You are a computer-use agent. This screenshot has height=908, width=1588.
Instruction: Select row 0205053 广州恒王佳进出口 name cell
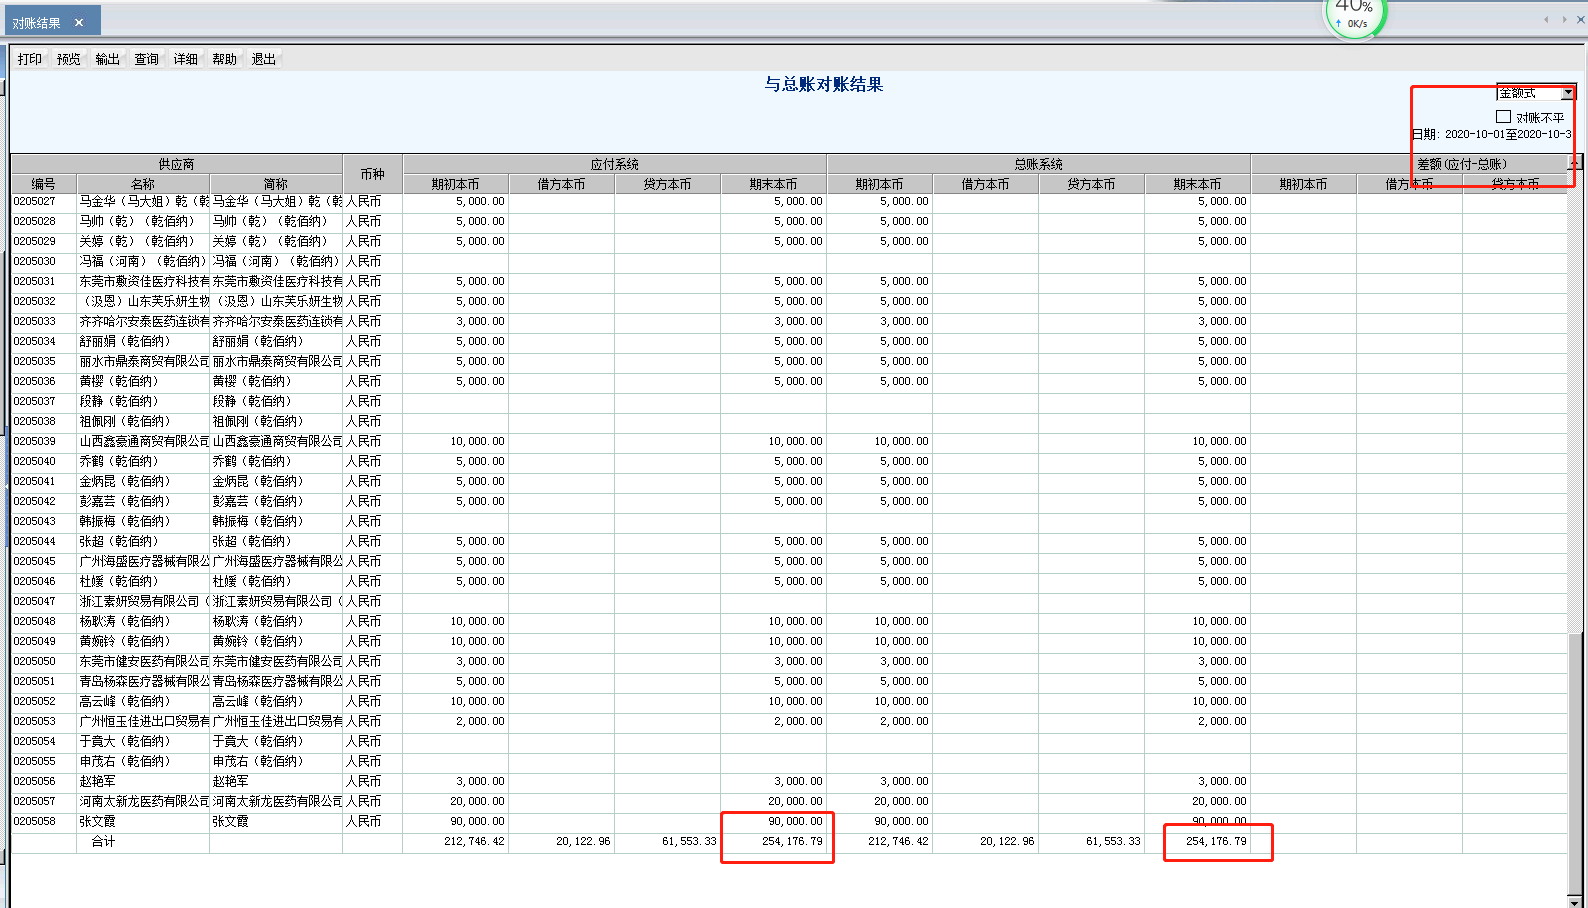(x=143, y=721)
